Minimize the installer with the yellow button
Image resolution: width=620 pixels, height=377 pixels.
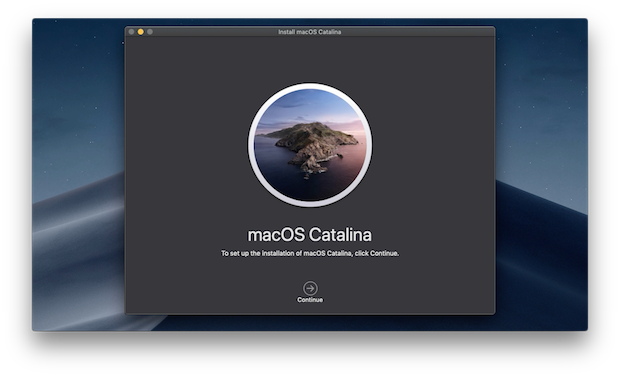141,32
